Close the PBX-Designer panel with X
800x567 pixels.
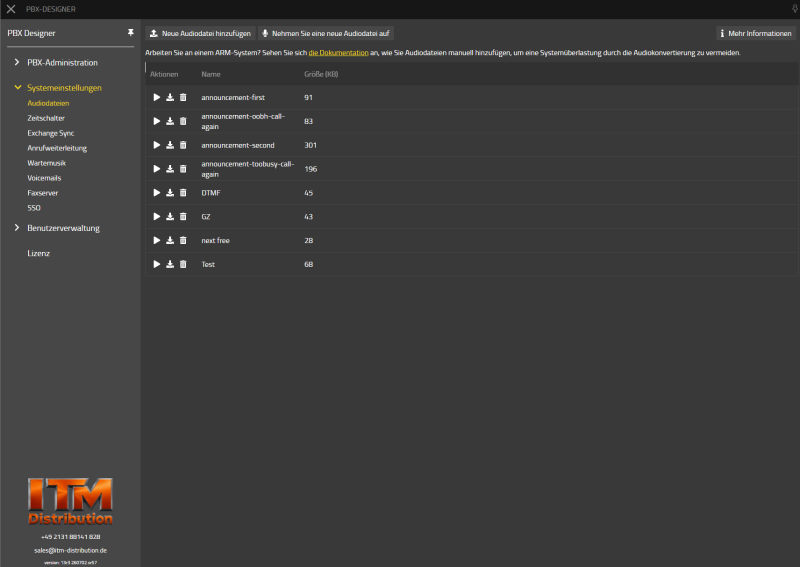pos(11,9)
